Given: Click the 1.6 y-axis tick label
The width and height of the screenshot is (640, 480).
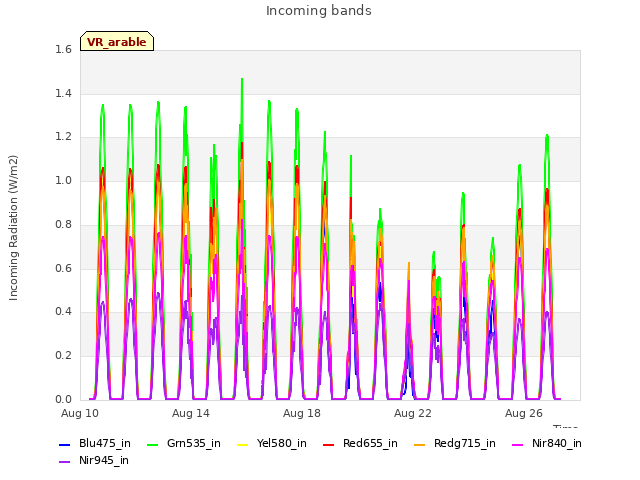Looking at the screenshot, I should pos(63,50).
